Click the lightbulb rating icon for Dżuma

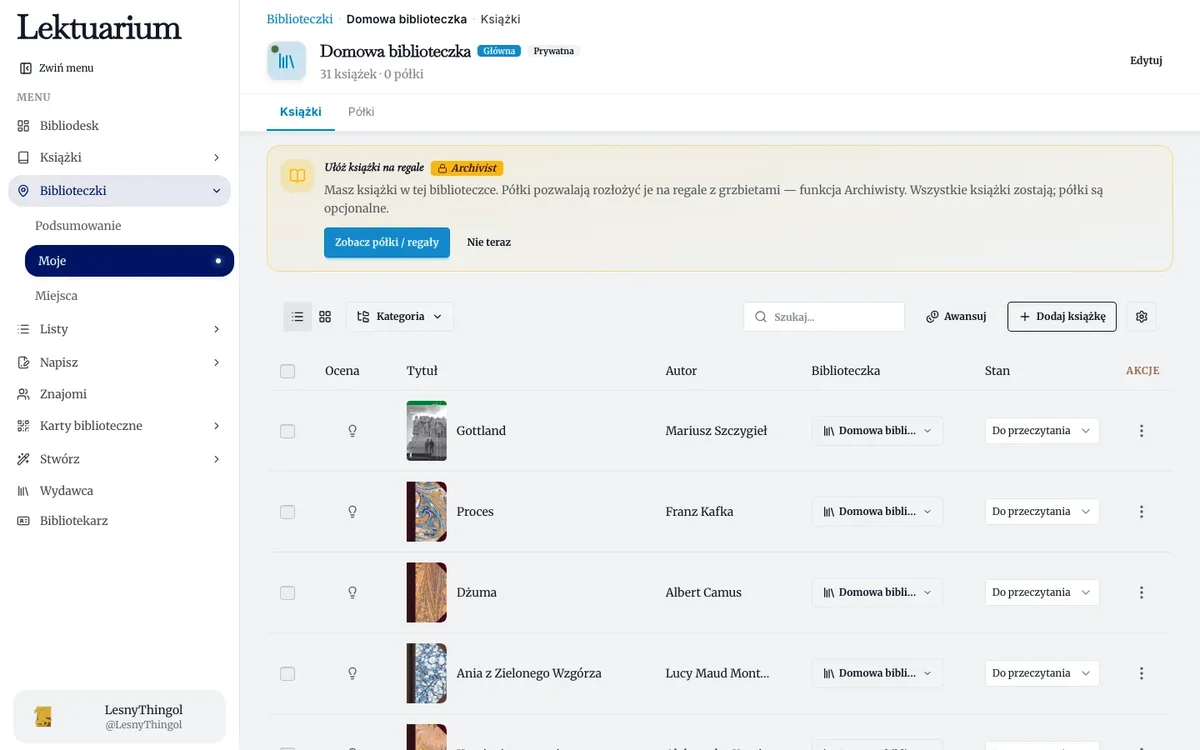(352, 593)
